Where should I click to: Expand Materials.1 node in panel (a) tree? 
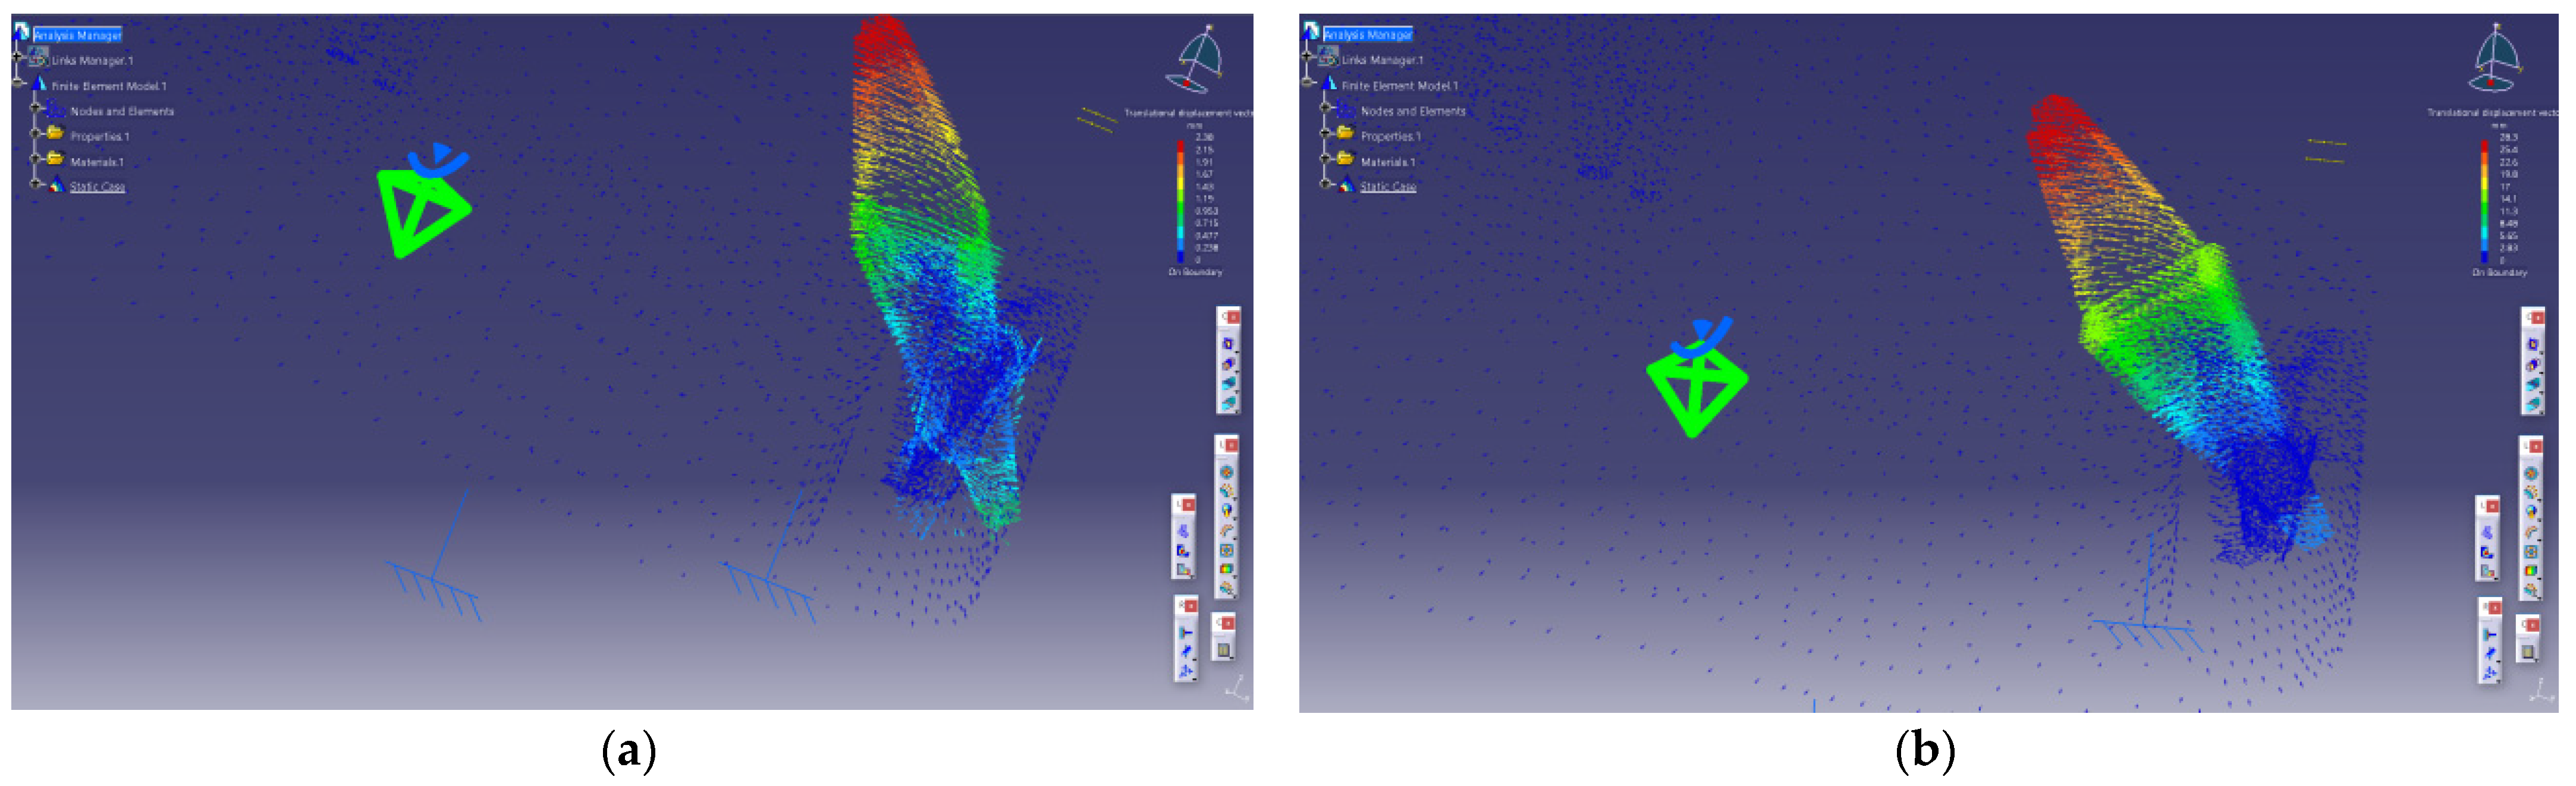coord(35,158)
